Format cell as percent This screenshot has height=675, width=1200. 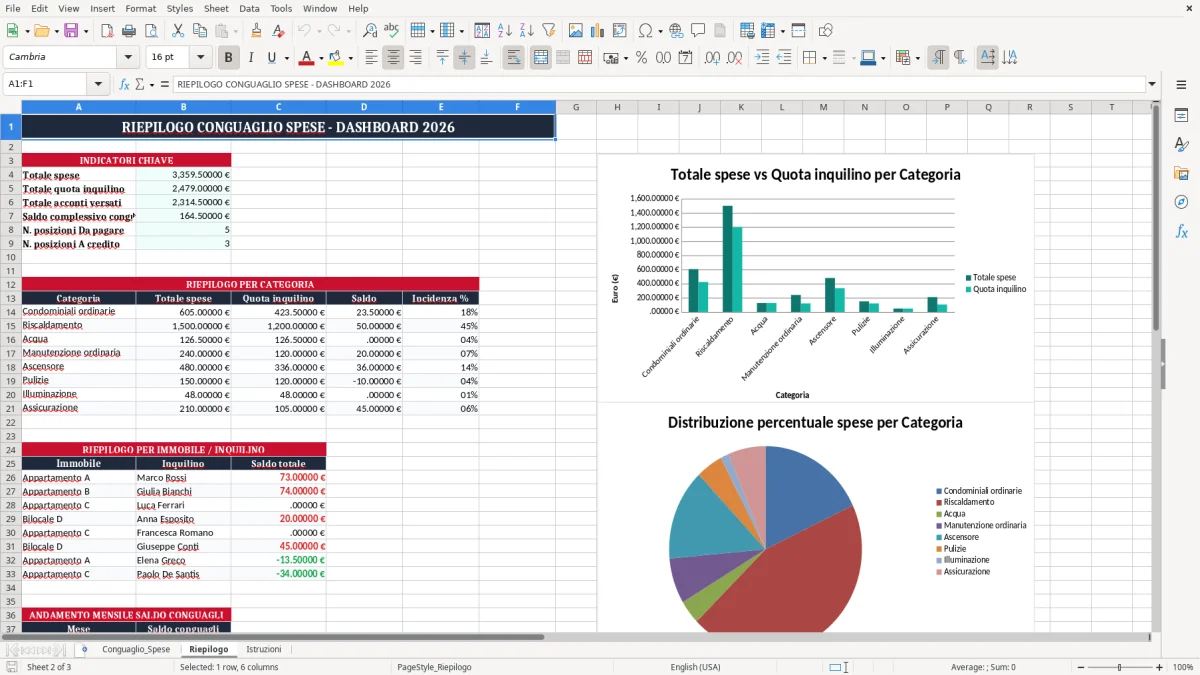pos(641,57)
